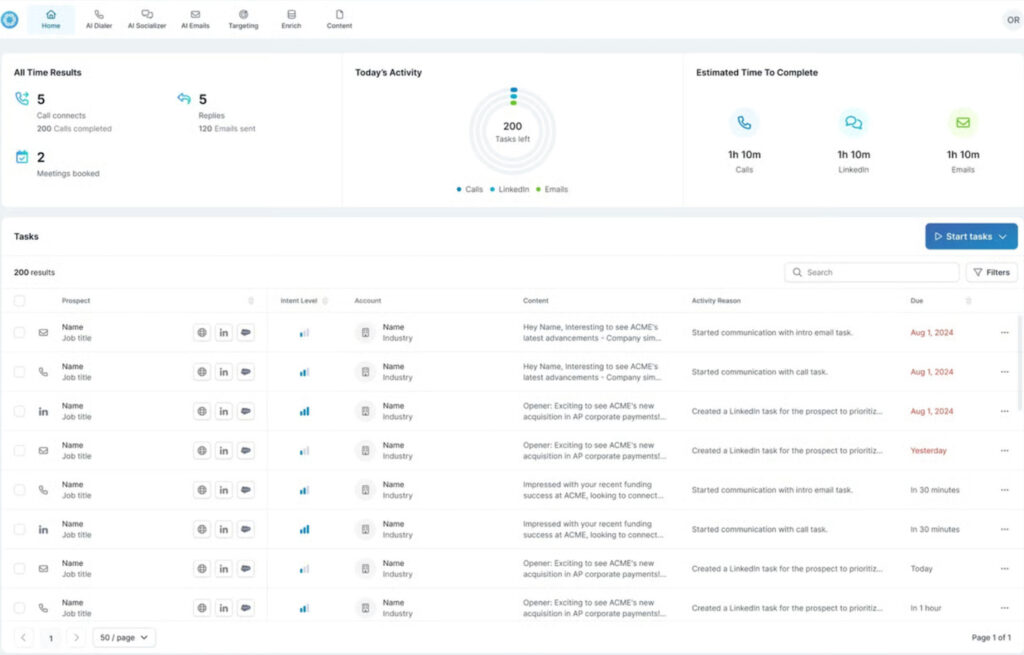Screen dimensions: 1024x655
Task: Click the LinkedIn legend dot
Action: click(492, 189)
